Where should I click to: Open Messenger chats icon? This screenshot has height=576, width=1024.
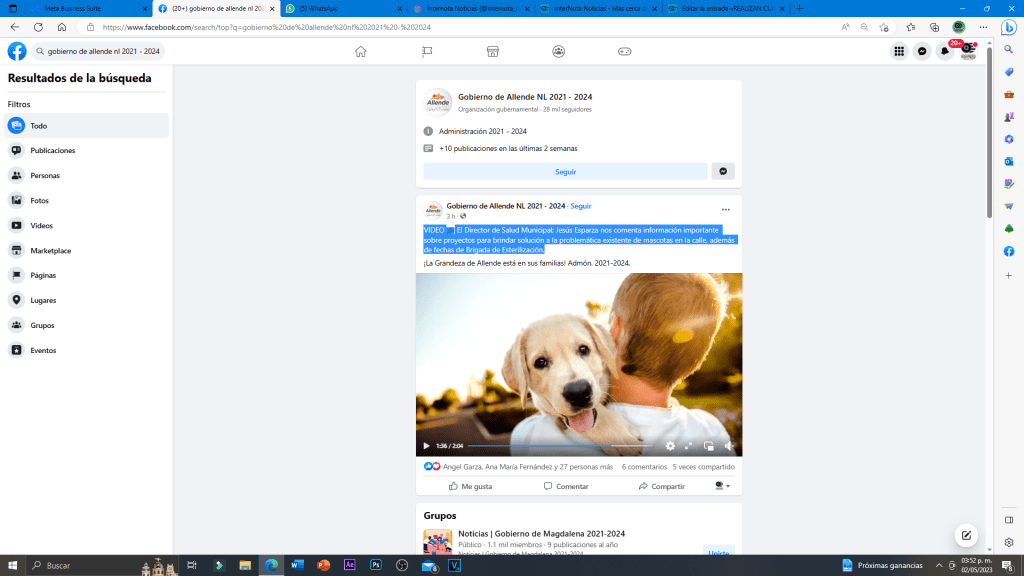click(x=922, y=51)
